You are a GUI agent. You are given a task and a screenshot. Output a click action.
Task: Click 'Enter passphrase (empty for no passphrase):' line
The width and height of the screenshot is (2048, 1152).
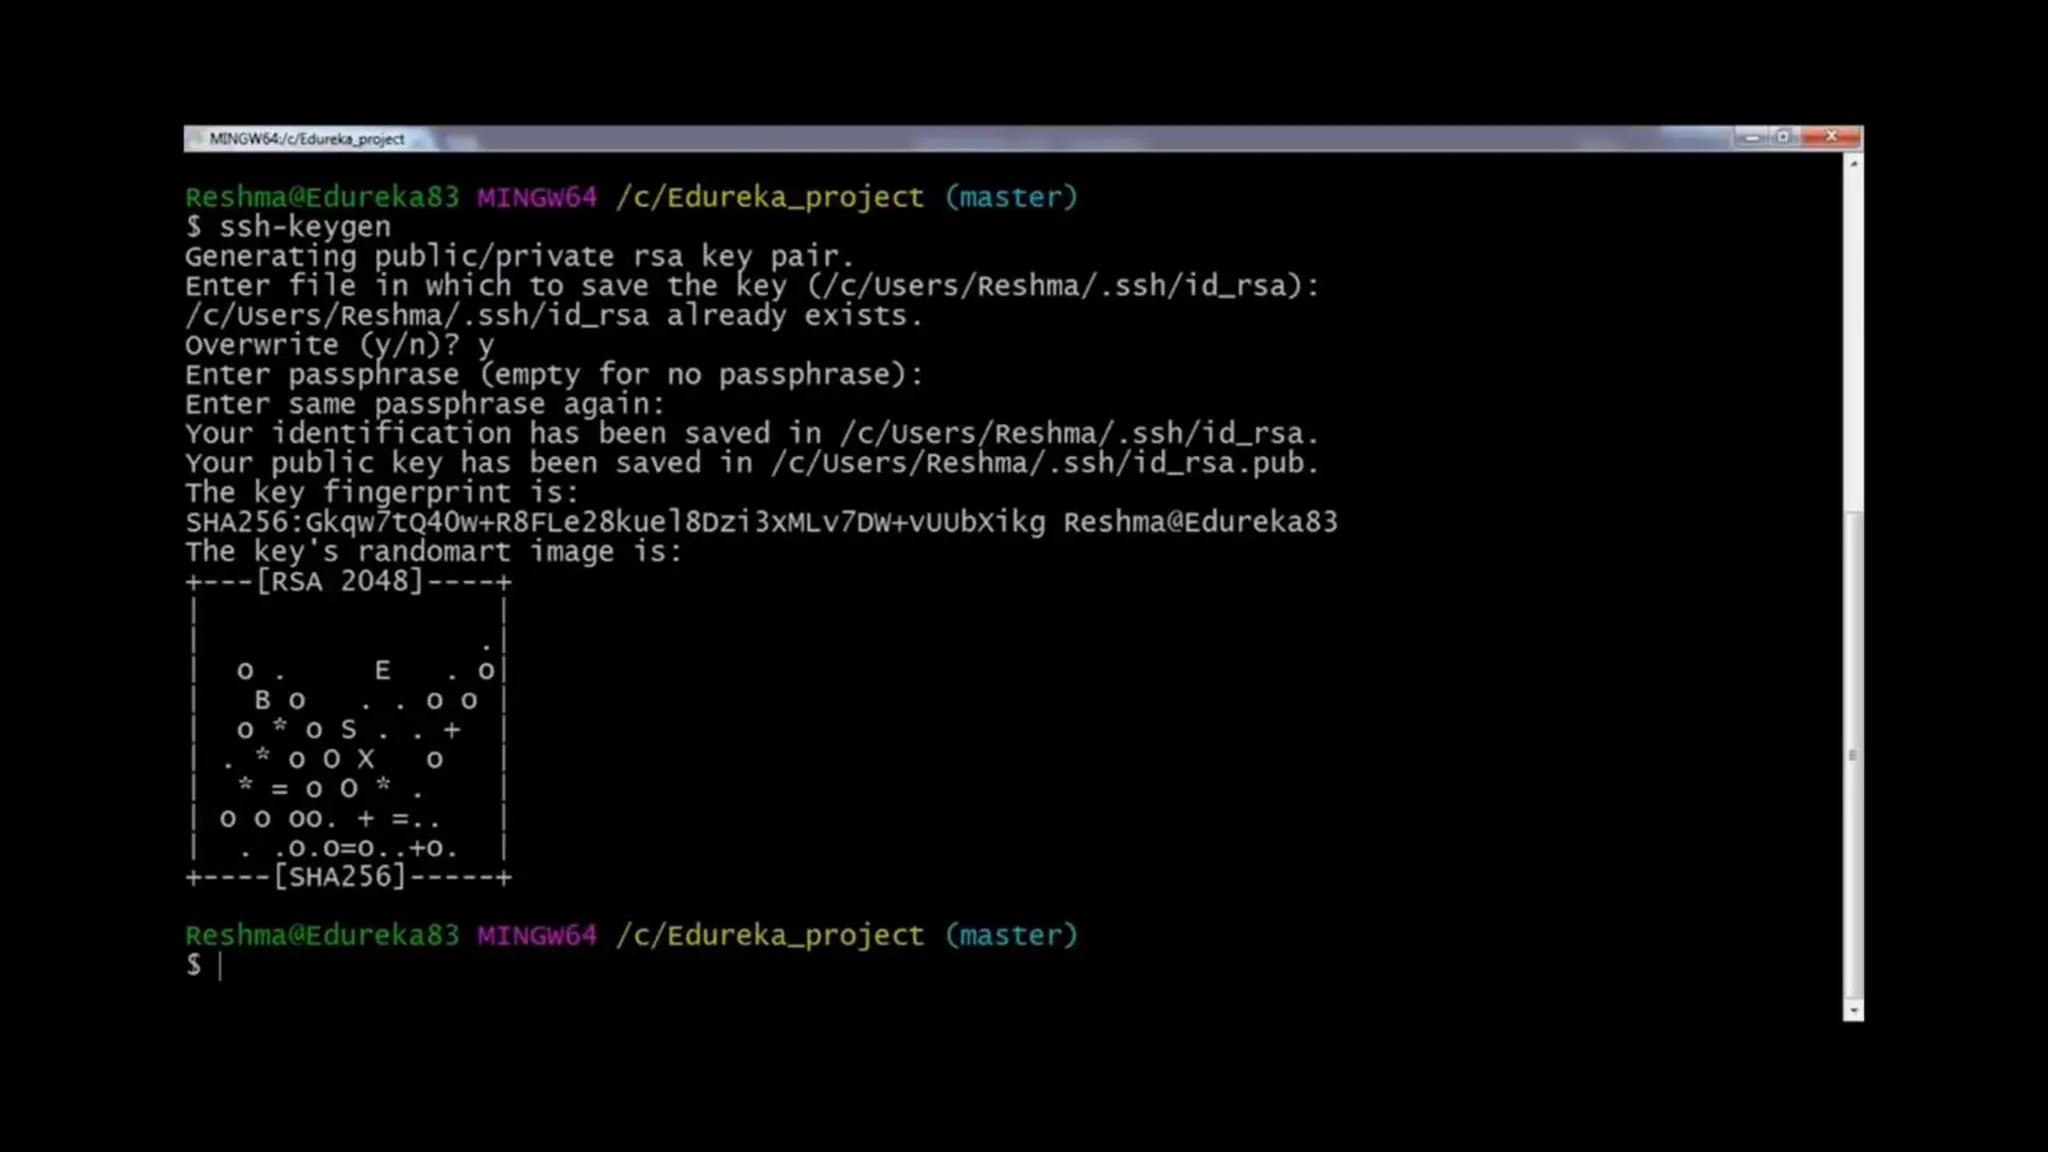[554, 375]
